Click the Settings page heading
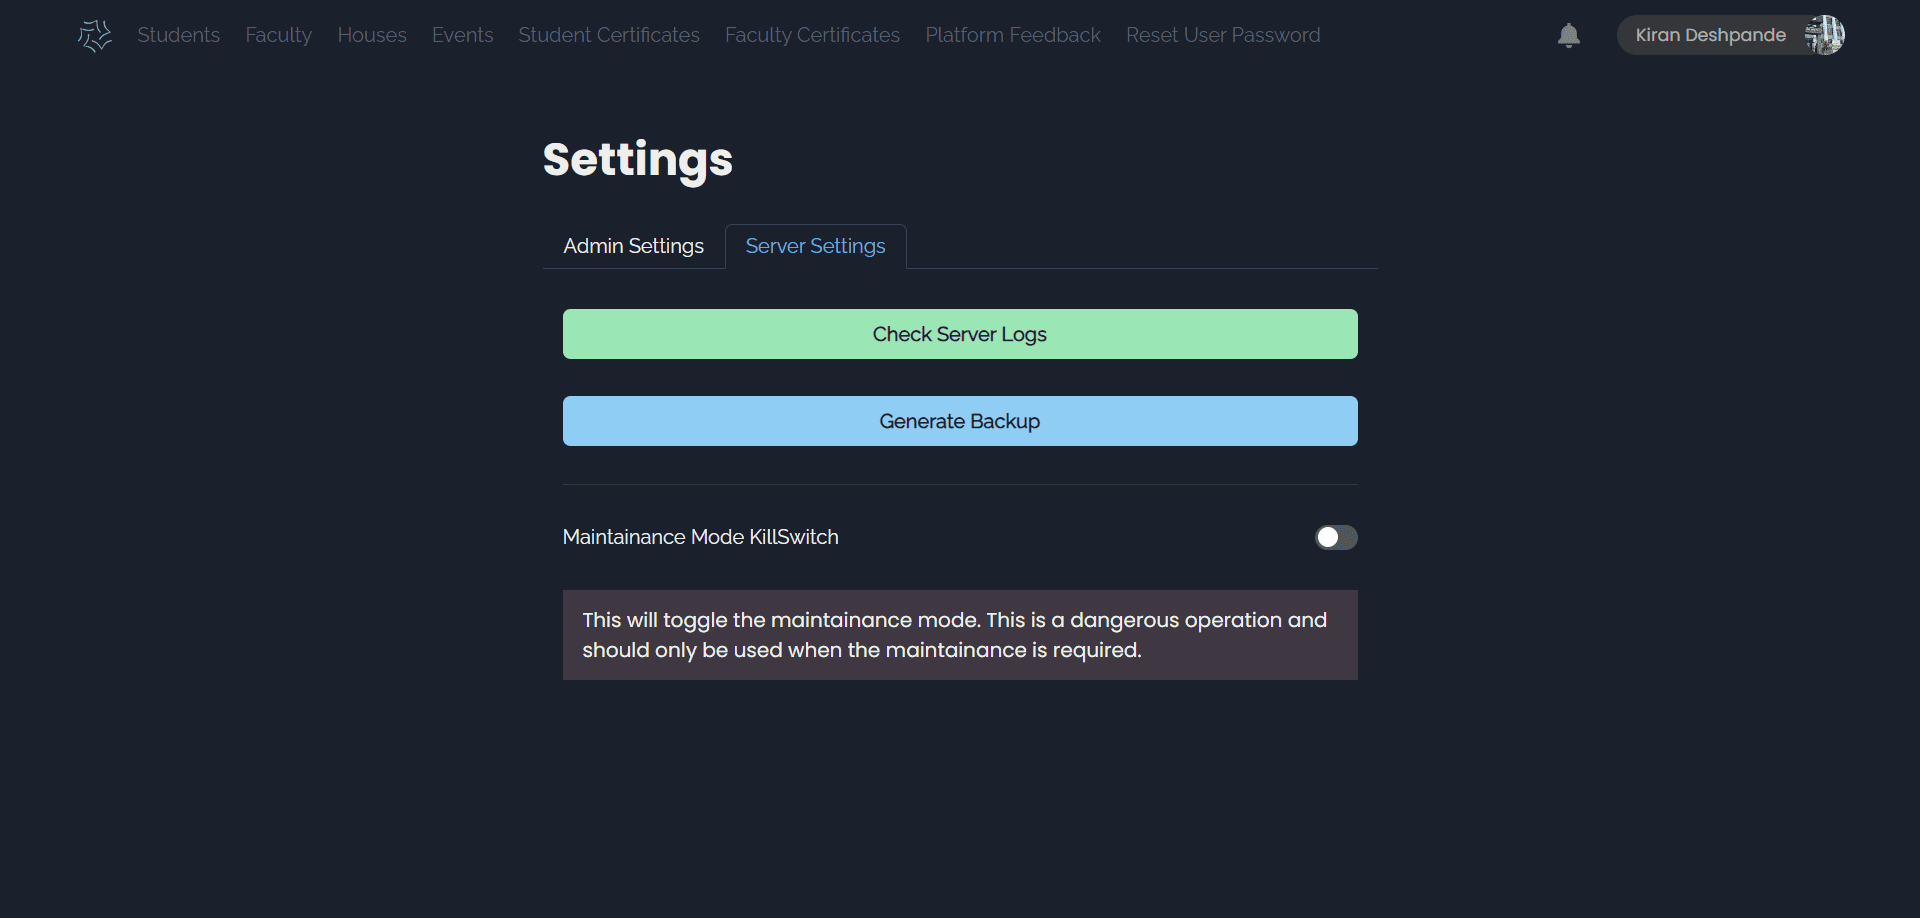The image size is (1920, 918). [637, 159]
